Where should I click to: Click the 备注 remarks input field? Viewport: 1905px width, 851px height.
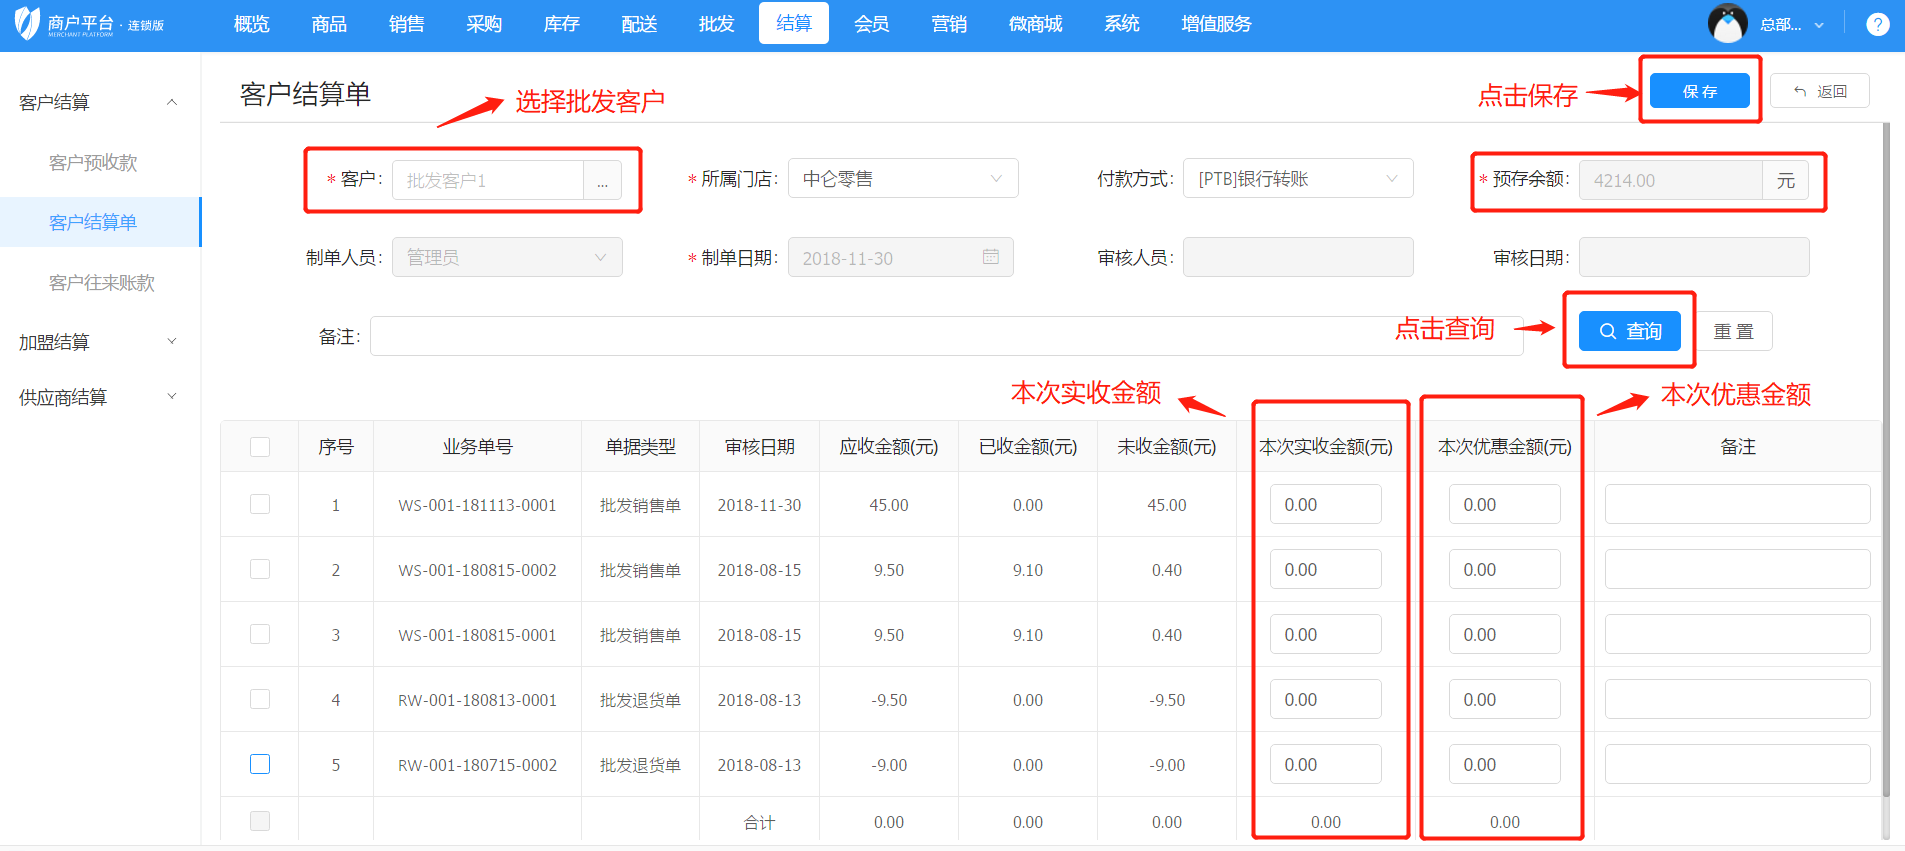[x=945, y=337]
